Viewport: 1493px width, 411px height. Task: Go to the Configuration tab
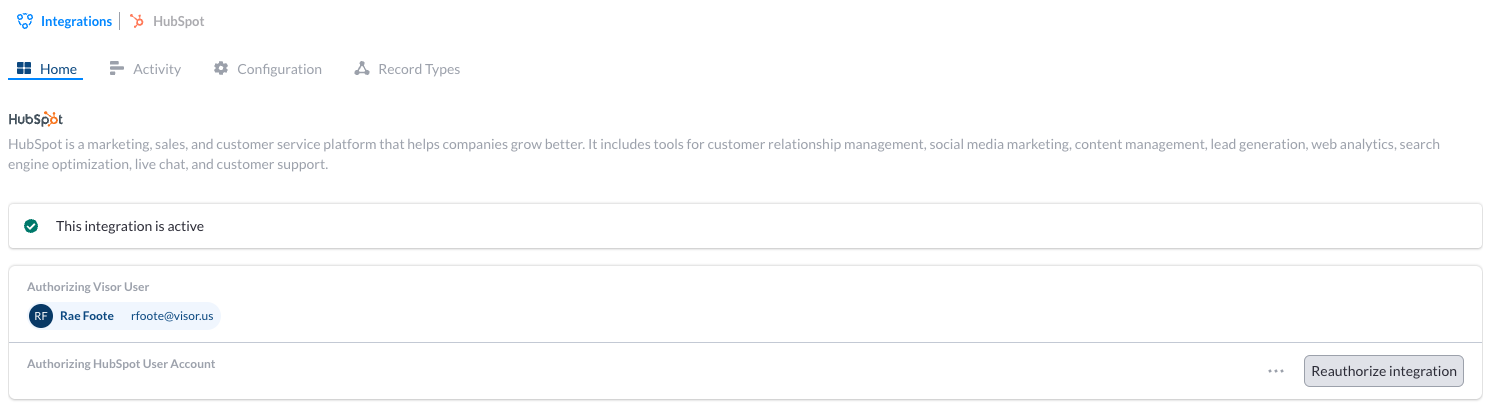[268, 69]
